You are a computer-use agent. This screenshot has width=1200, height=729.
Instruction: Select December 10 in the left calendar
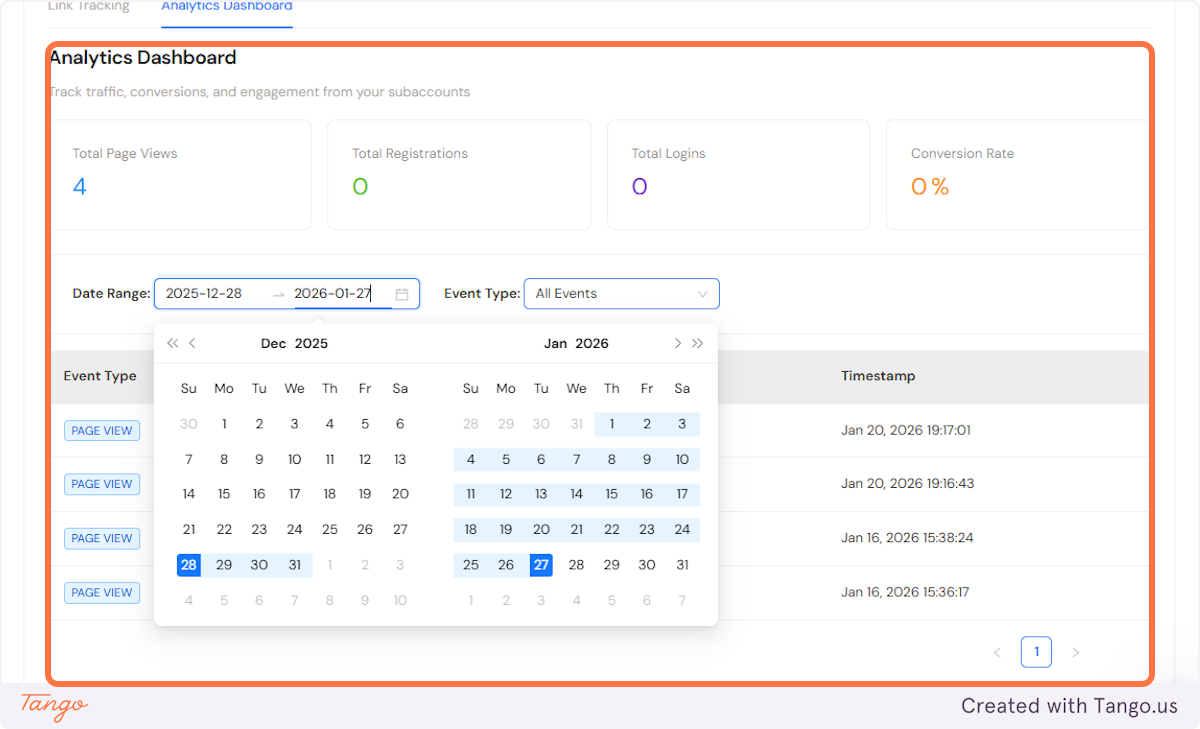coord(294,460)
